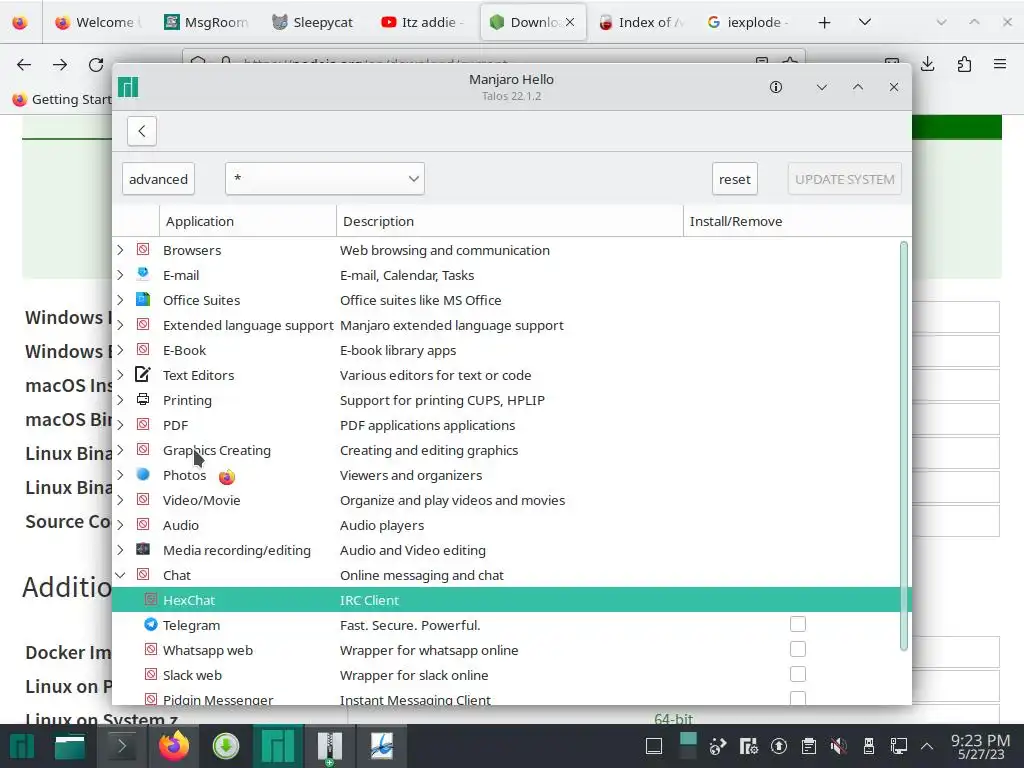Click the Printing printer icon
Viewport: 1024px width, 768px height.
tap(143, 399)
